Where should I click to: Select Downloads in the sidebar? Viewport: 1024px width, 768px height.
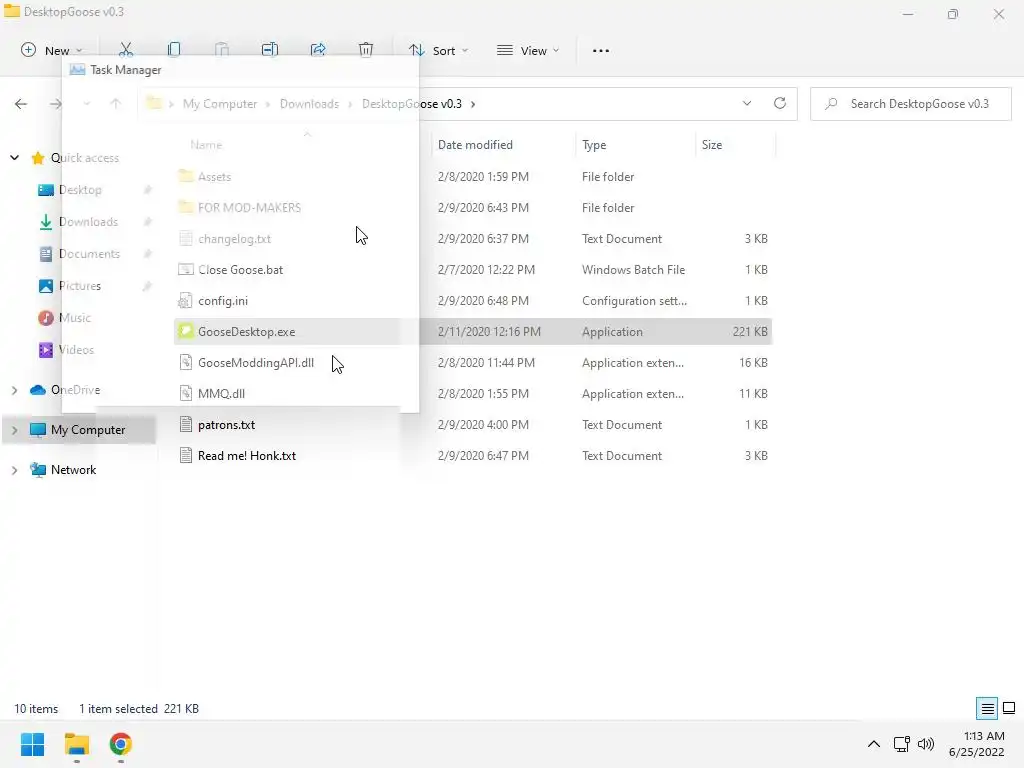point(88,221)
